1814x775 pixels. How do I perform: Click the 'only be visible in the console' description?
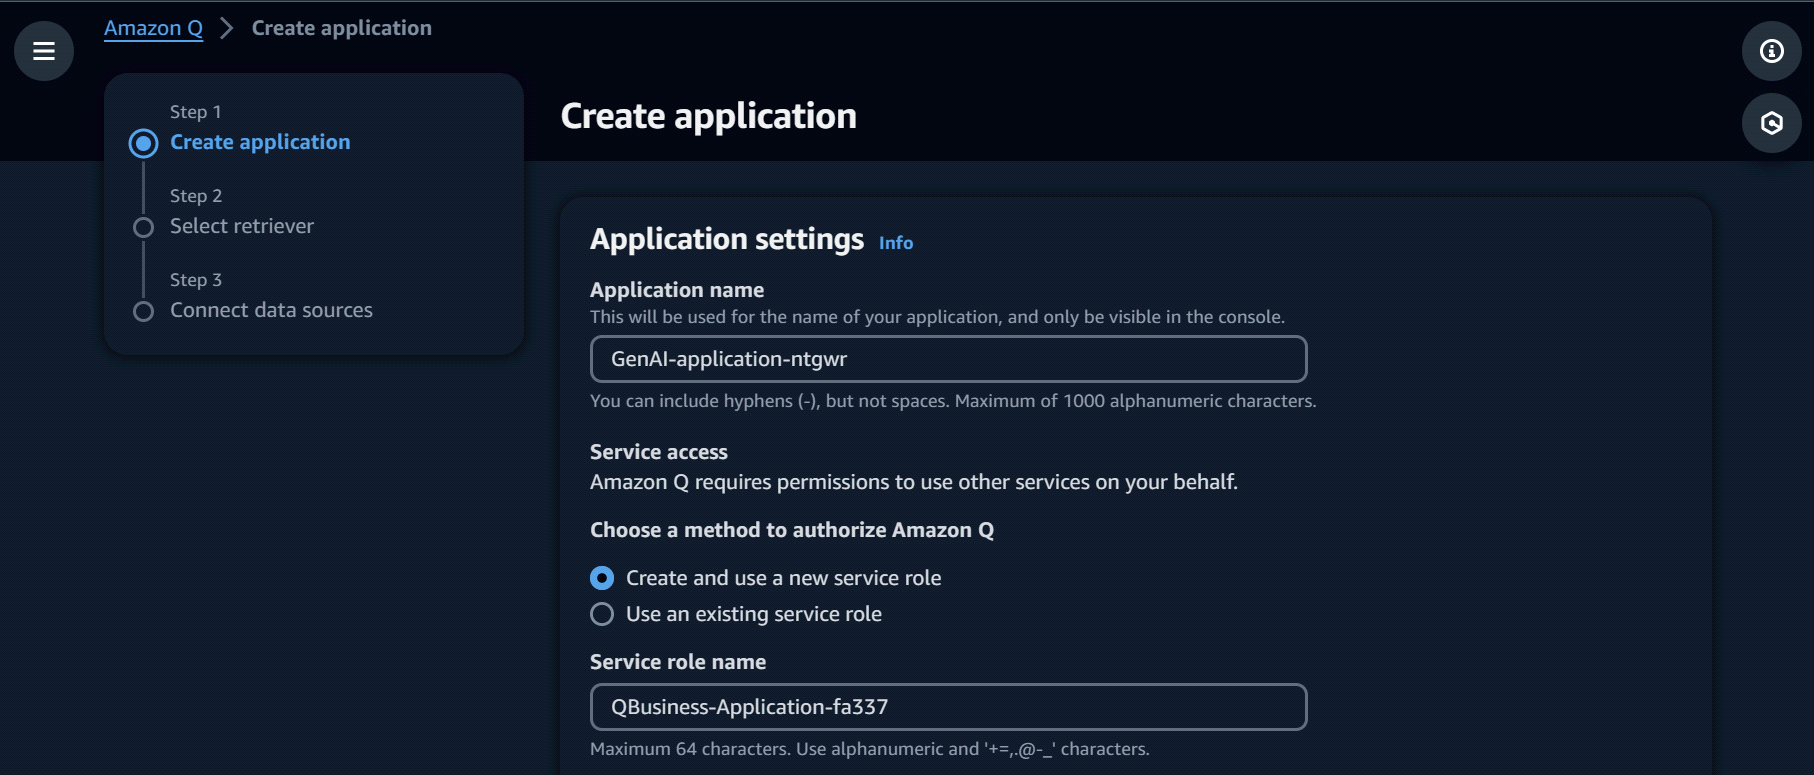tap(937, 317)
